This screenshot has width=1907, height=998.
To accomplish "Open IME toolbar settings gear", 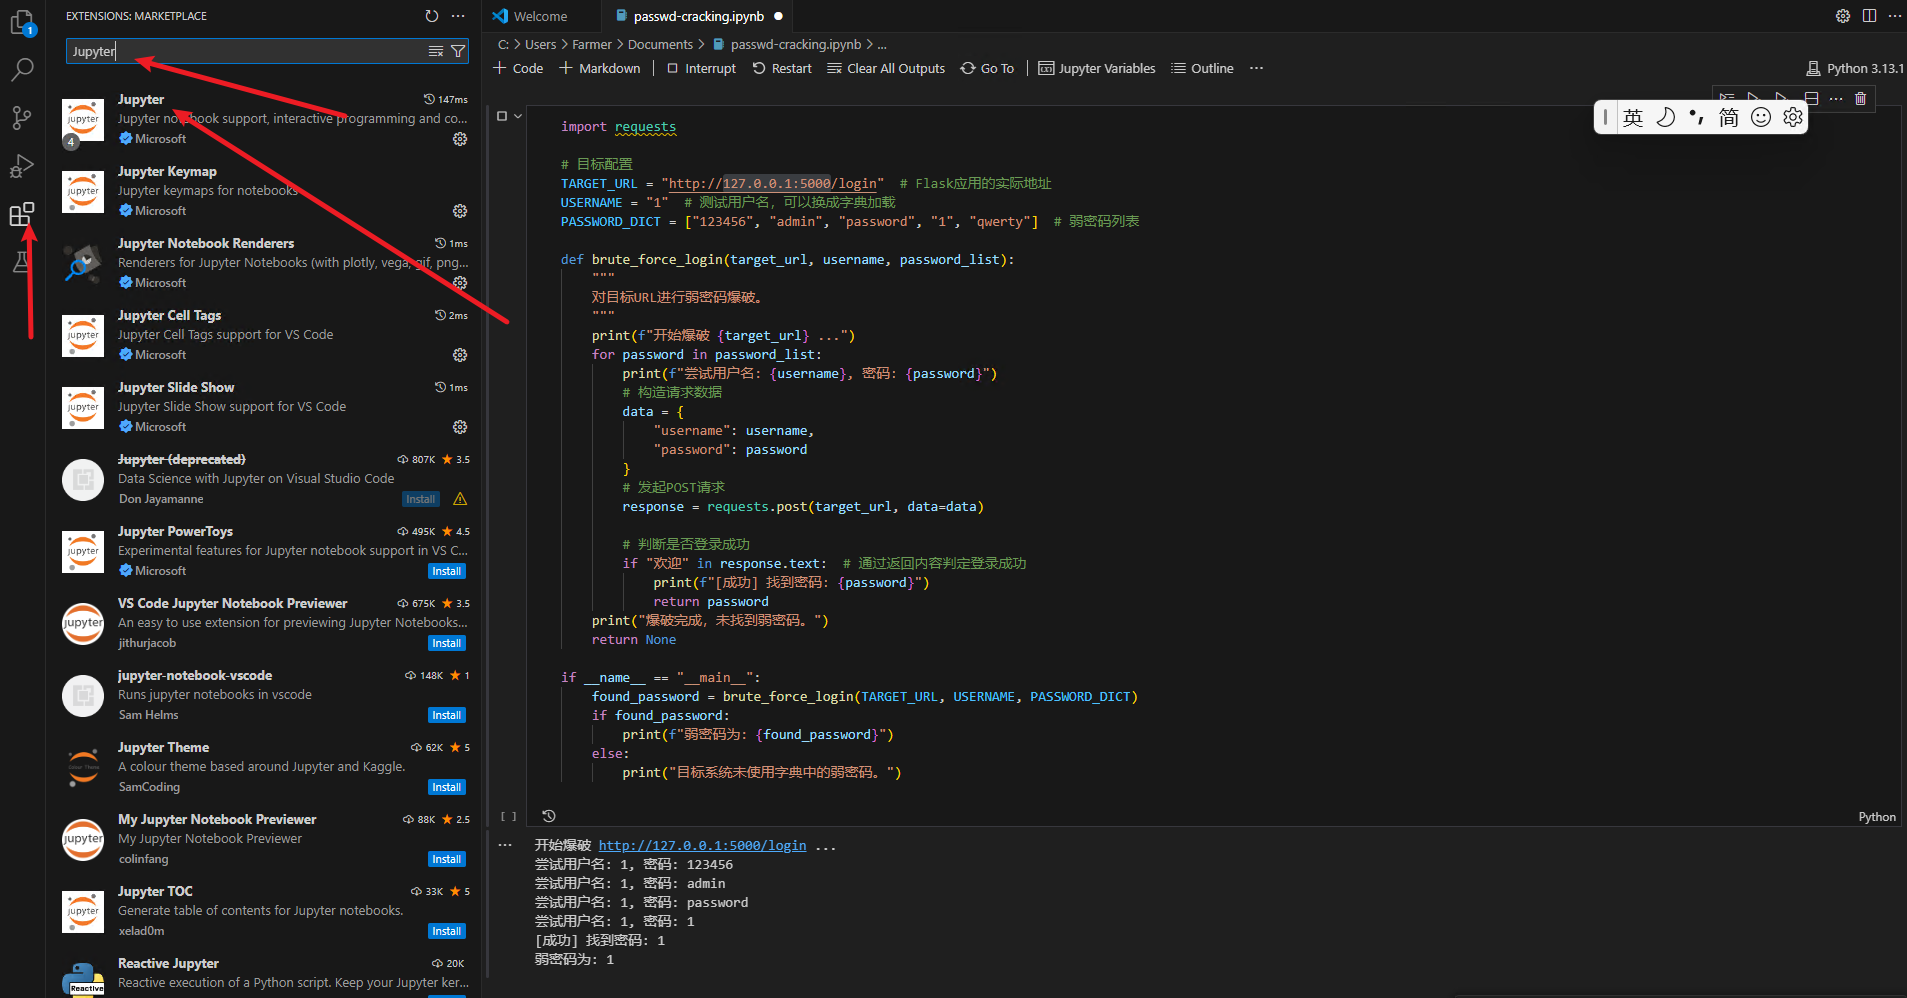I will (1793, 117).
